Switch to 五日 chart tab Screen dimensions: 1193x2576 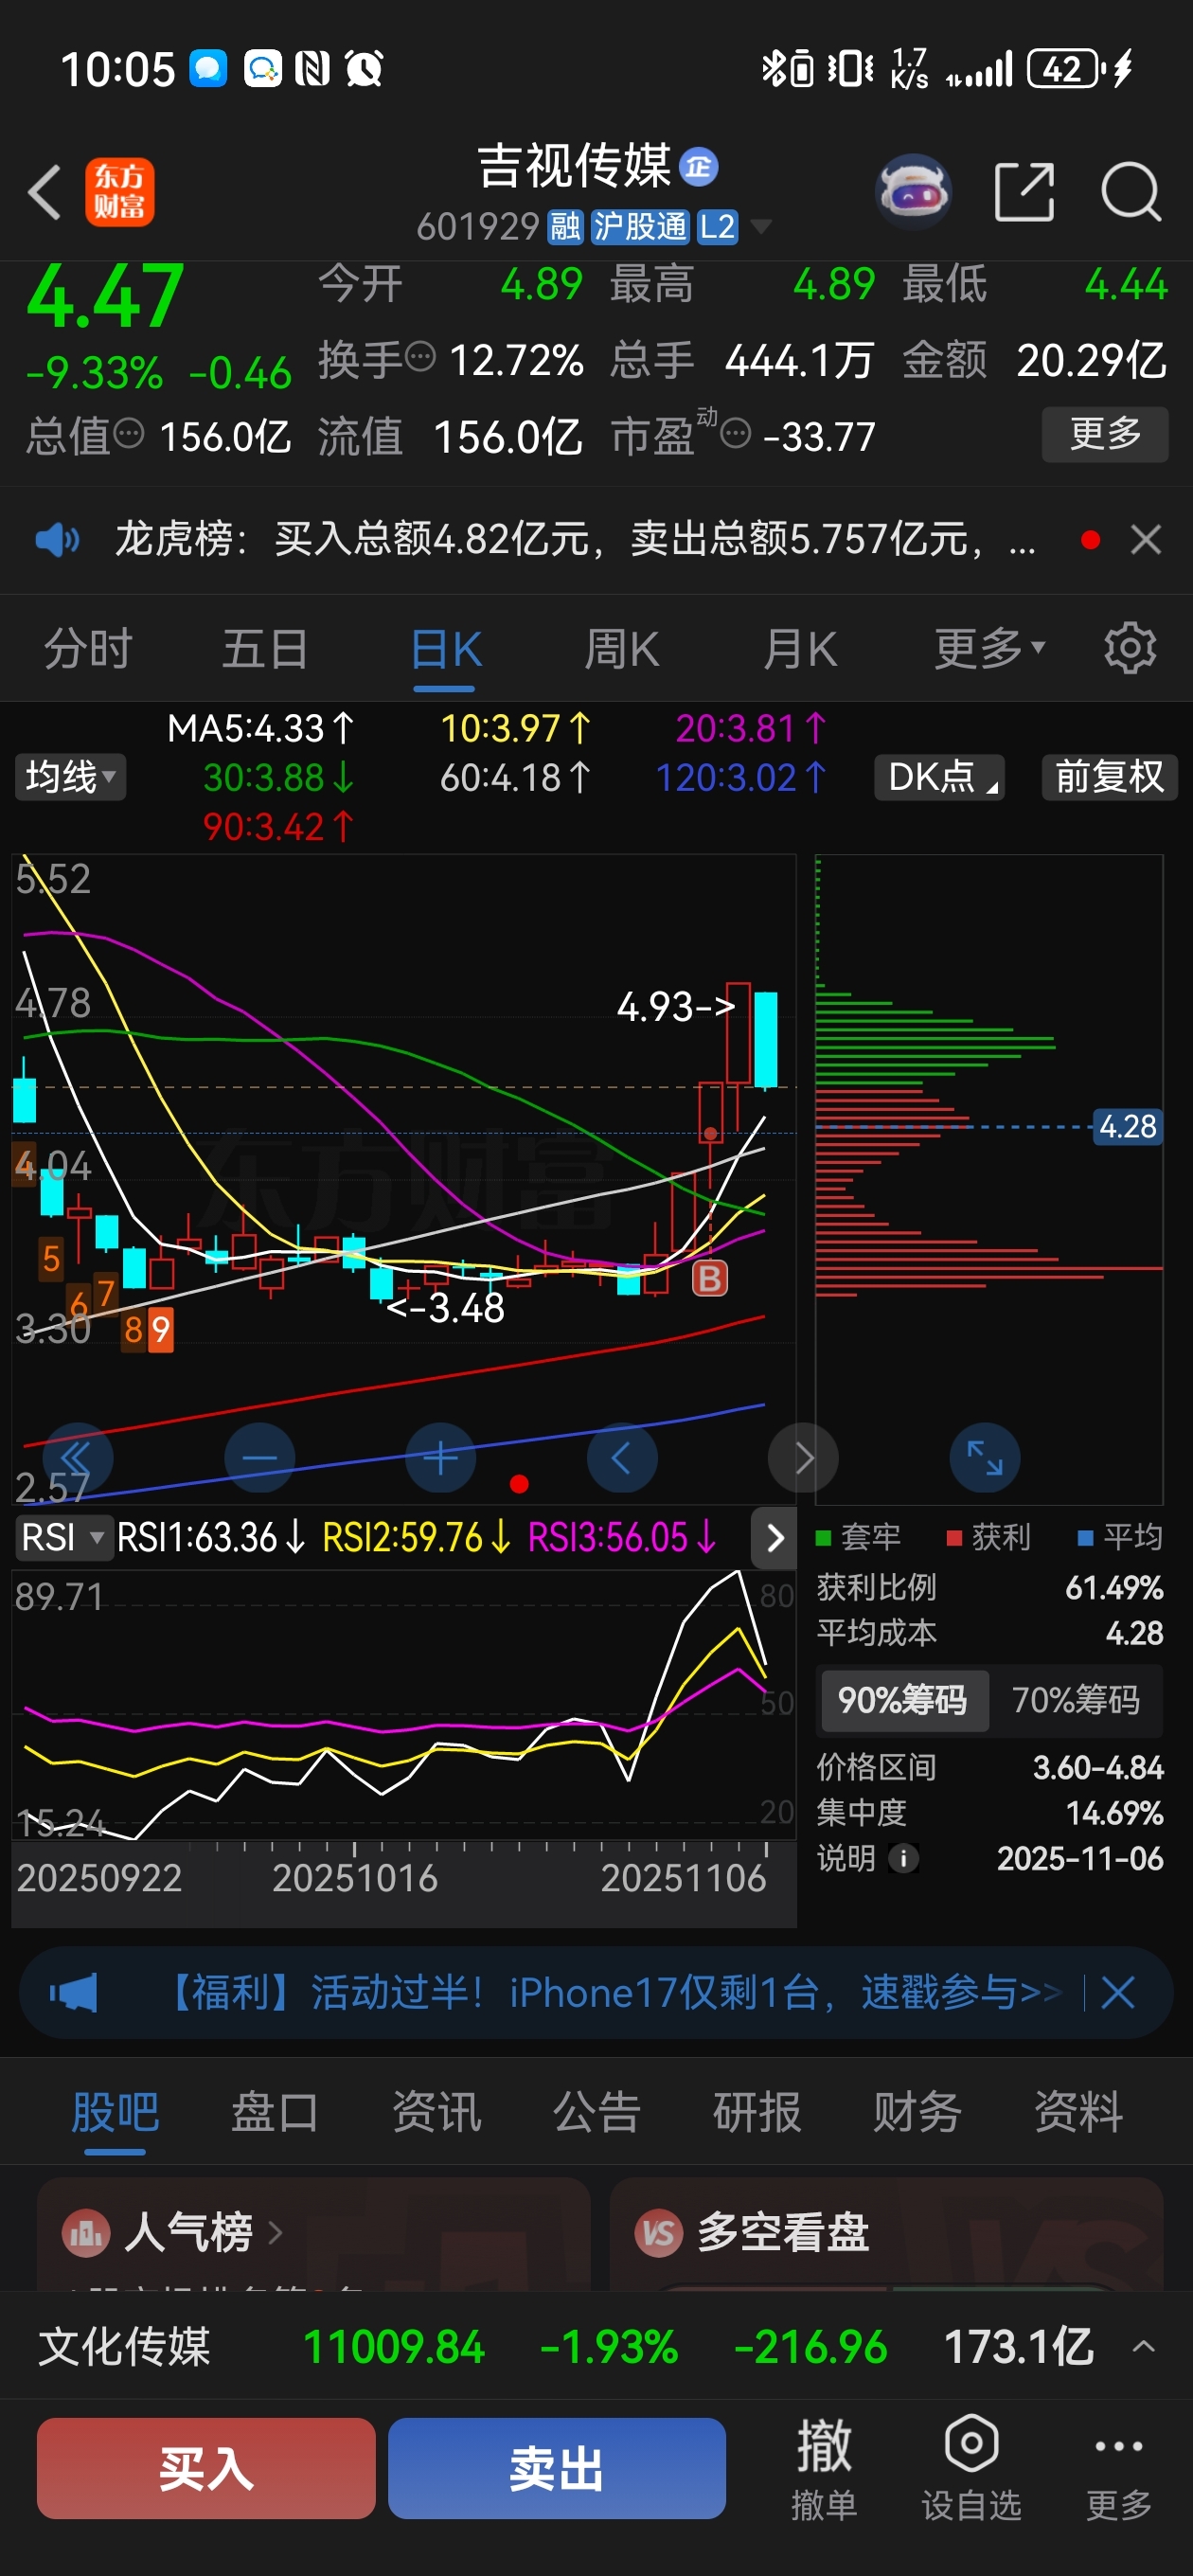click(265, 648)
